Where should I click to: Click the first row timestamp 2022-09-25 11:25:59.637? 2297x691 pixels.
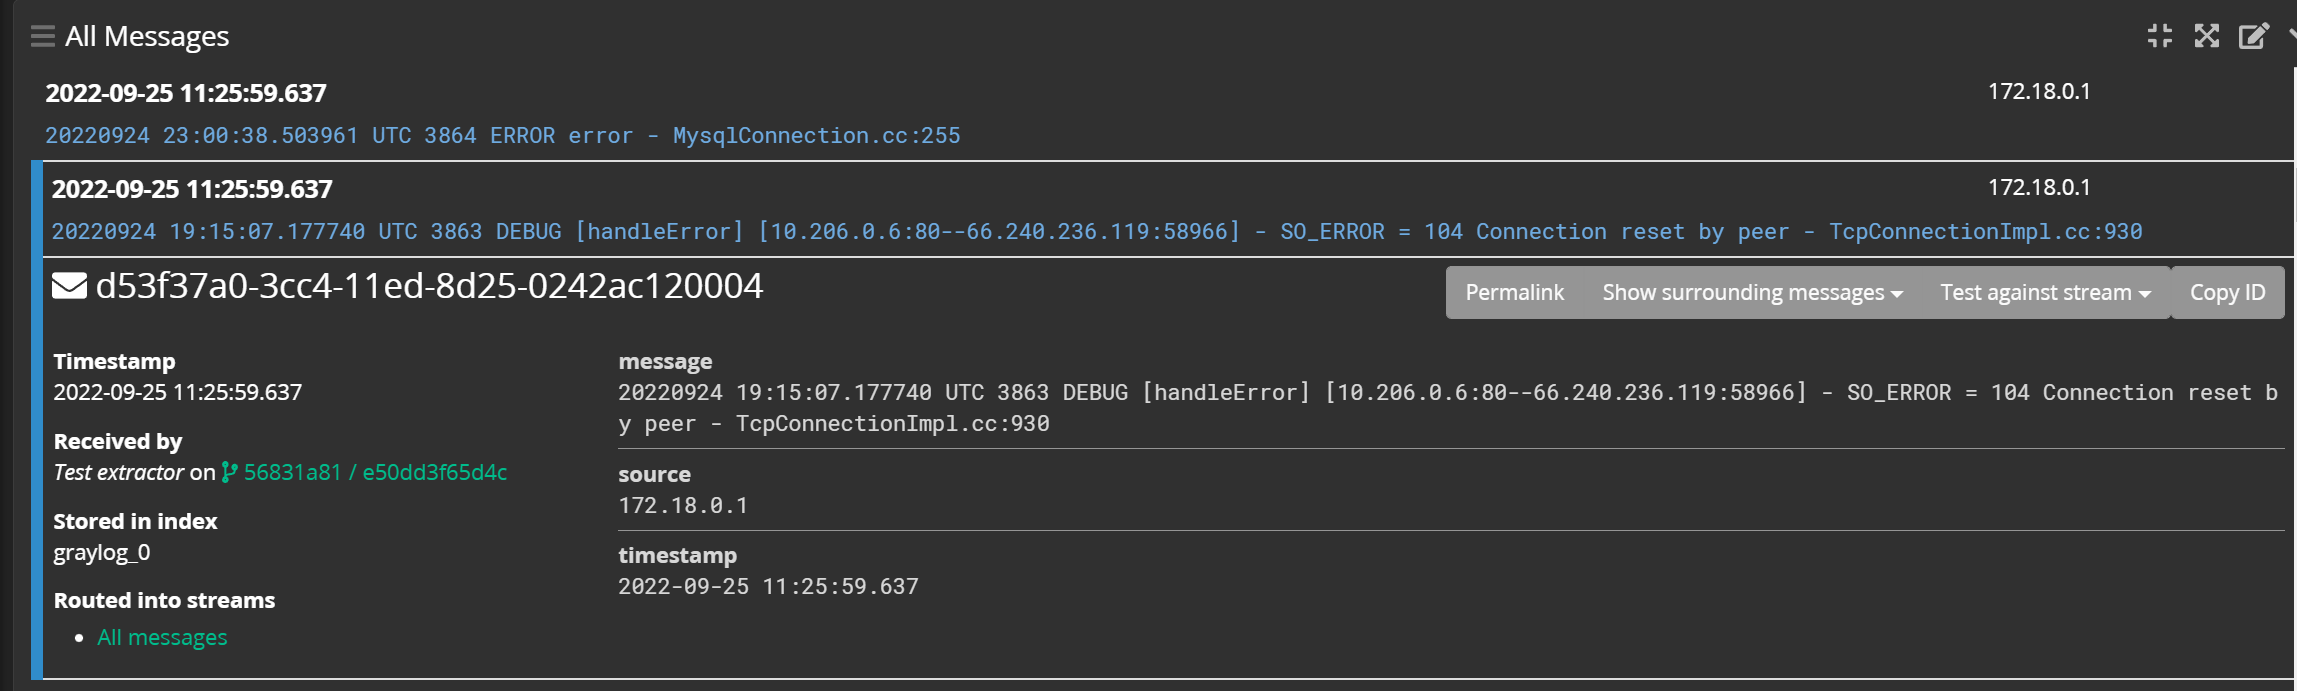tap(186, 93)
